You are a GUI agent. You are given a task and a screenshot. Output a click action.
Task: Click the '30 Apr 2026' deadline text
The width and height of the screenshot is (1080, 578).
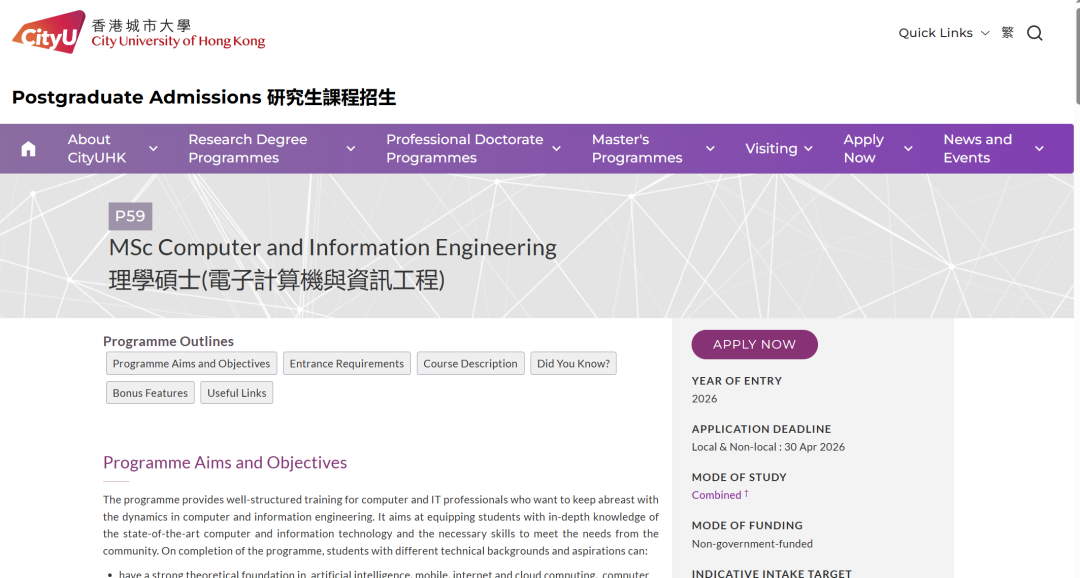click(815, 447)
